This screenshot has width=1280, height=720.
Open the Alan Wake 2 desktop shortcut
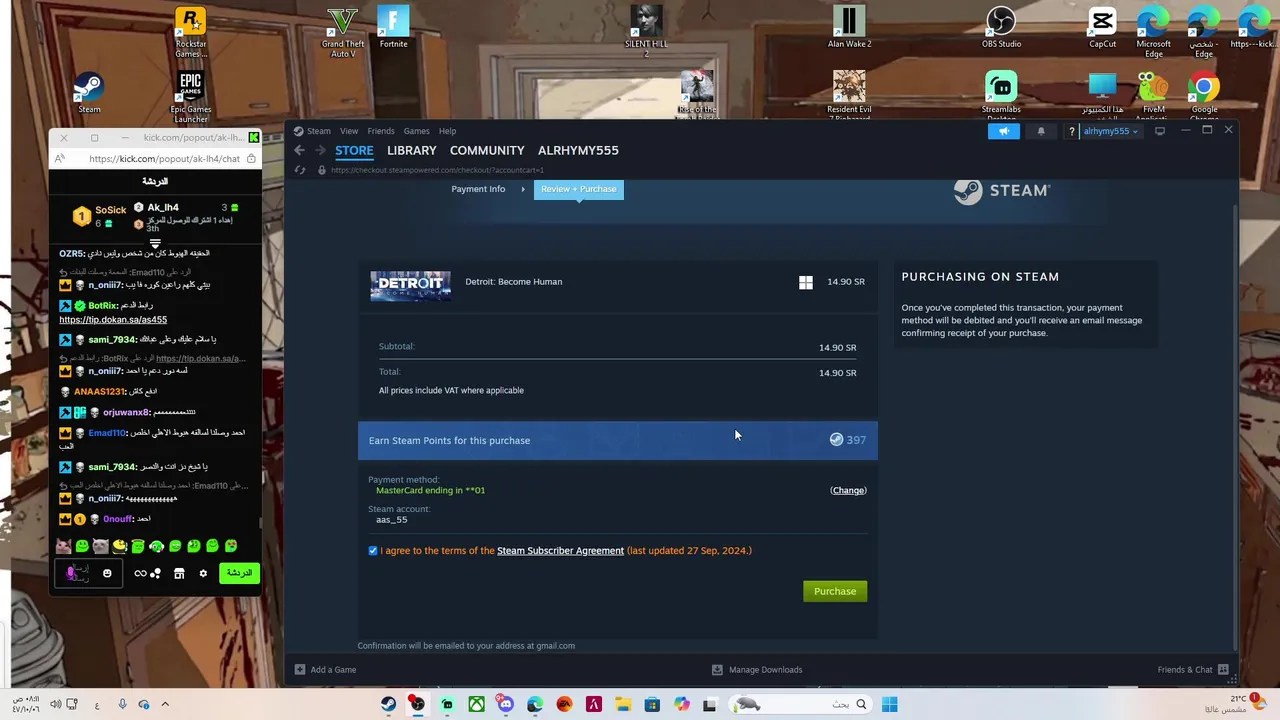849,27
